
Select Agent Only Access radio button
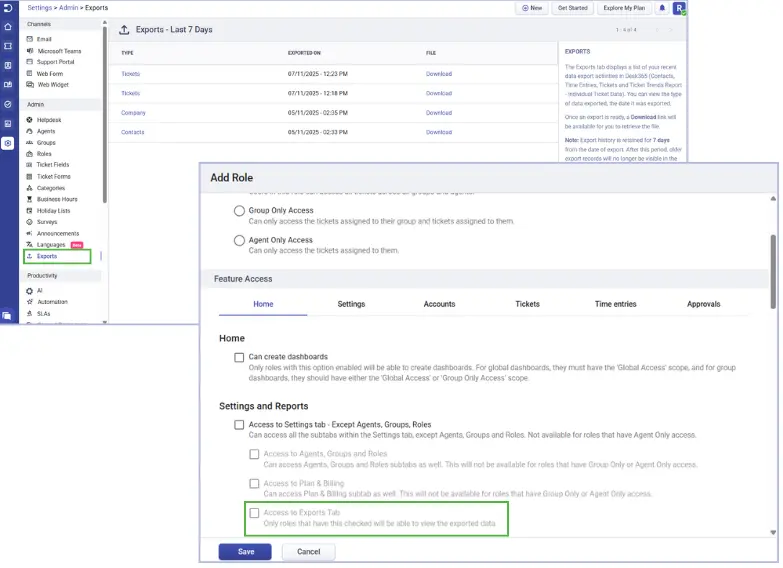click(x=239, y=241)
